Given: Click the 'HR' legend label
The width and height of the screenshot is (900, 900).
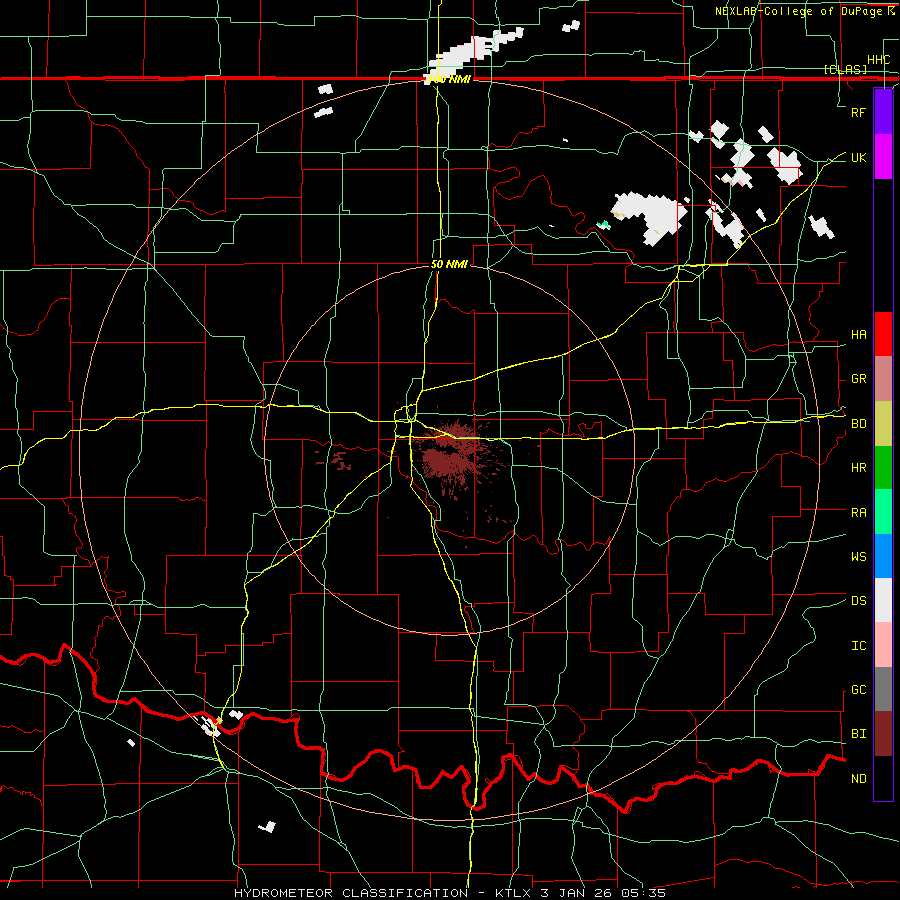Looking at the screenshot, I should click(x=858, y=468).
